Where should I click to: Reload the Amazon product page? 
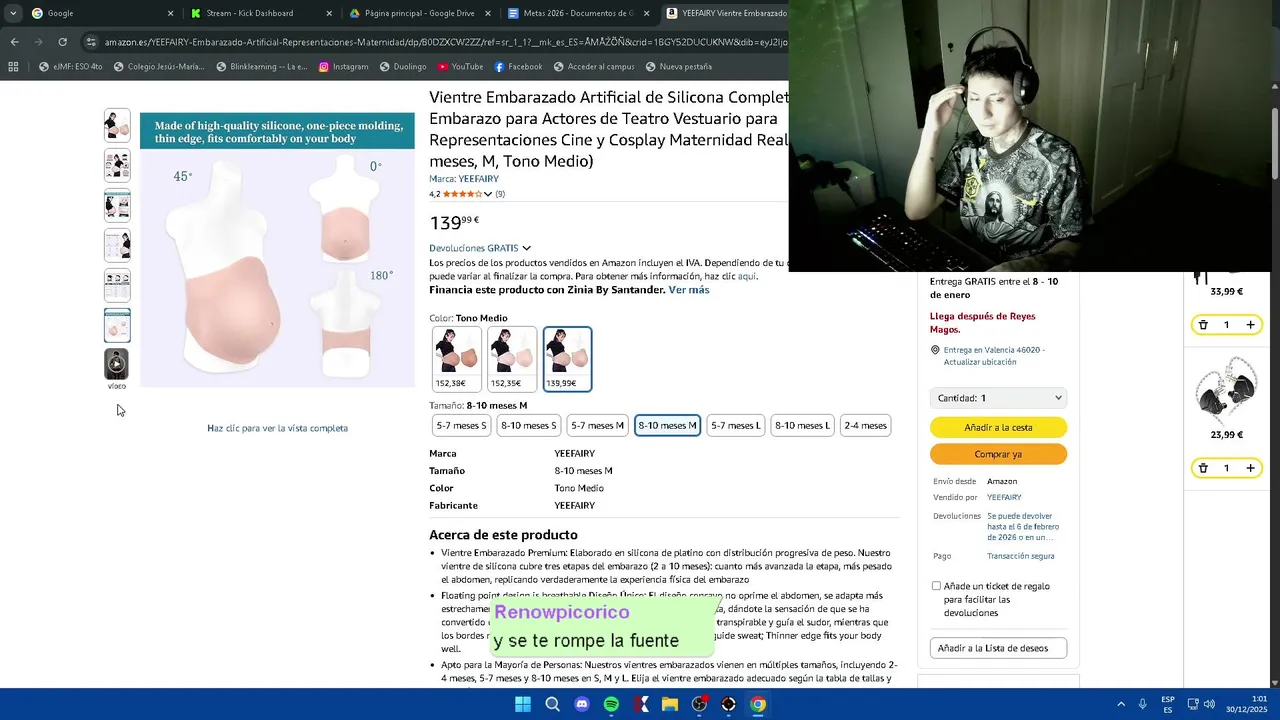click(62, 42)
